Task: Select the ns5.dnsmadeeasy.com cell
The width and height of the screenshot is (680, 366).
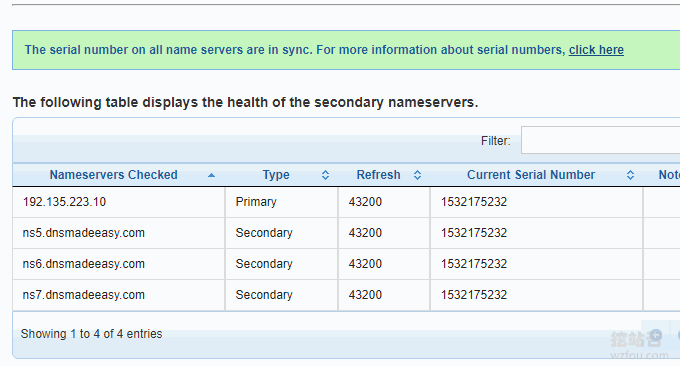Action: (119, 233)
